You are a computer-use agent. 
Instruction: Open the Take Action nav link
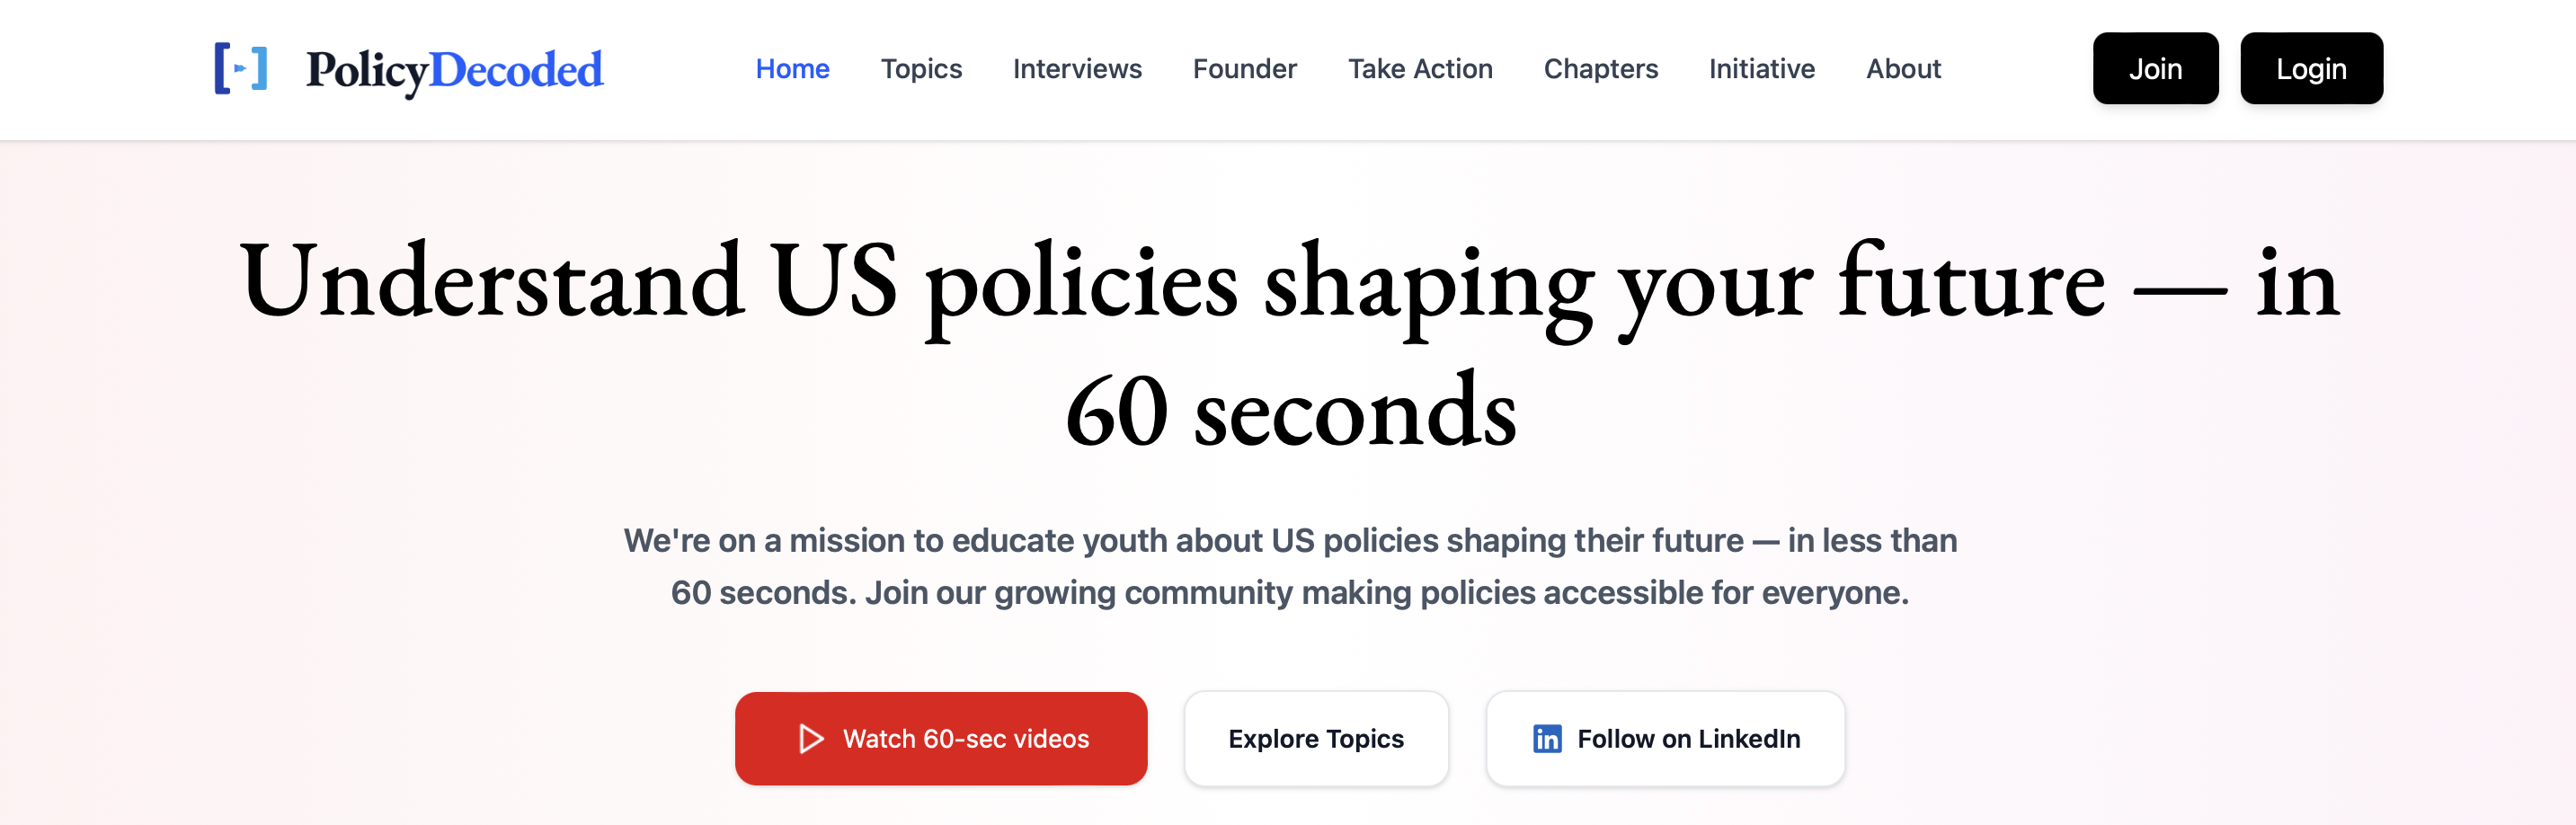click(x=1420, y=69)
